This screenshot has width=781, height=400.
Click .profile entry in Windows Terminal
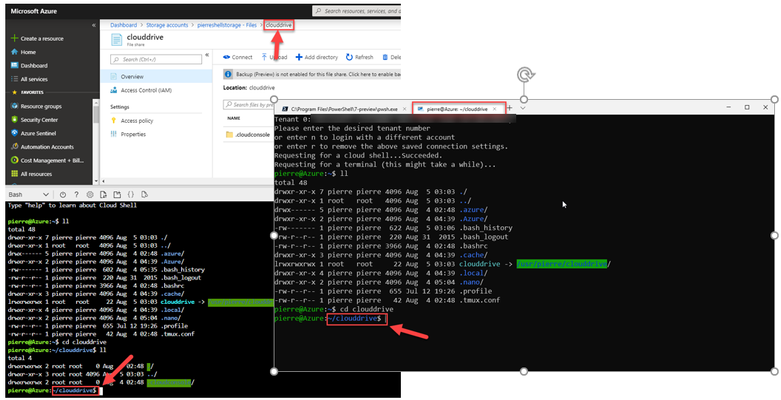(475, 291)
